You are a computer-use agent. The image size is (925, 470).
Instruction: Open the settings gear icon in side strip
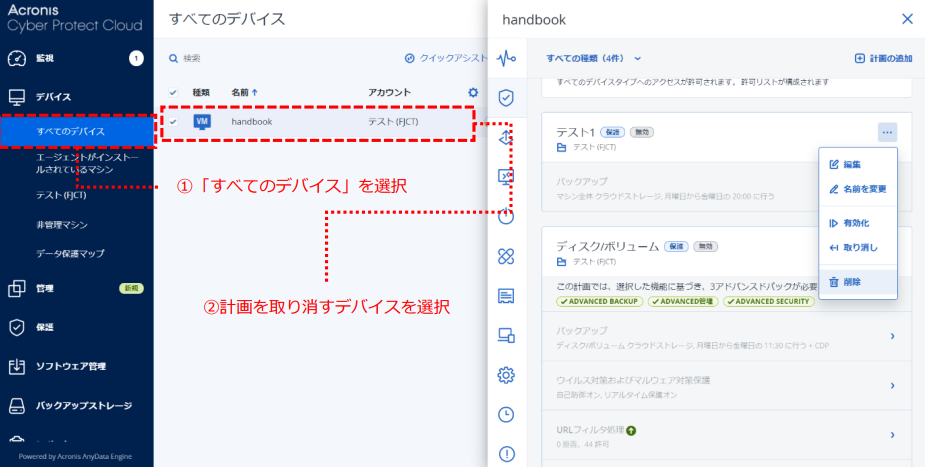[x=506, y=375]
